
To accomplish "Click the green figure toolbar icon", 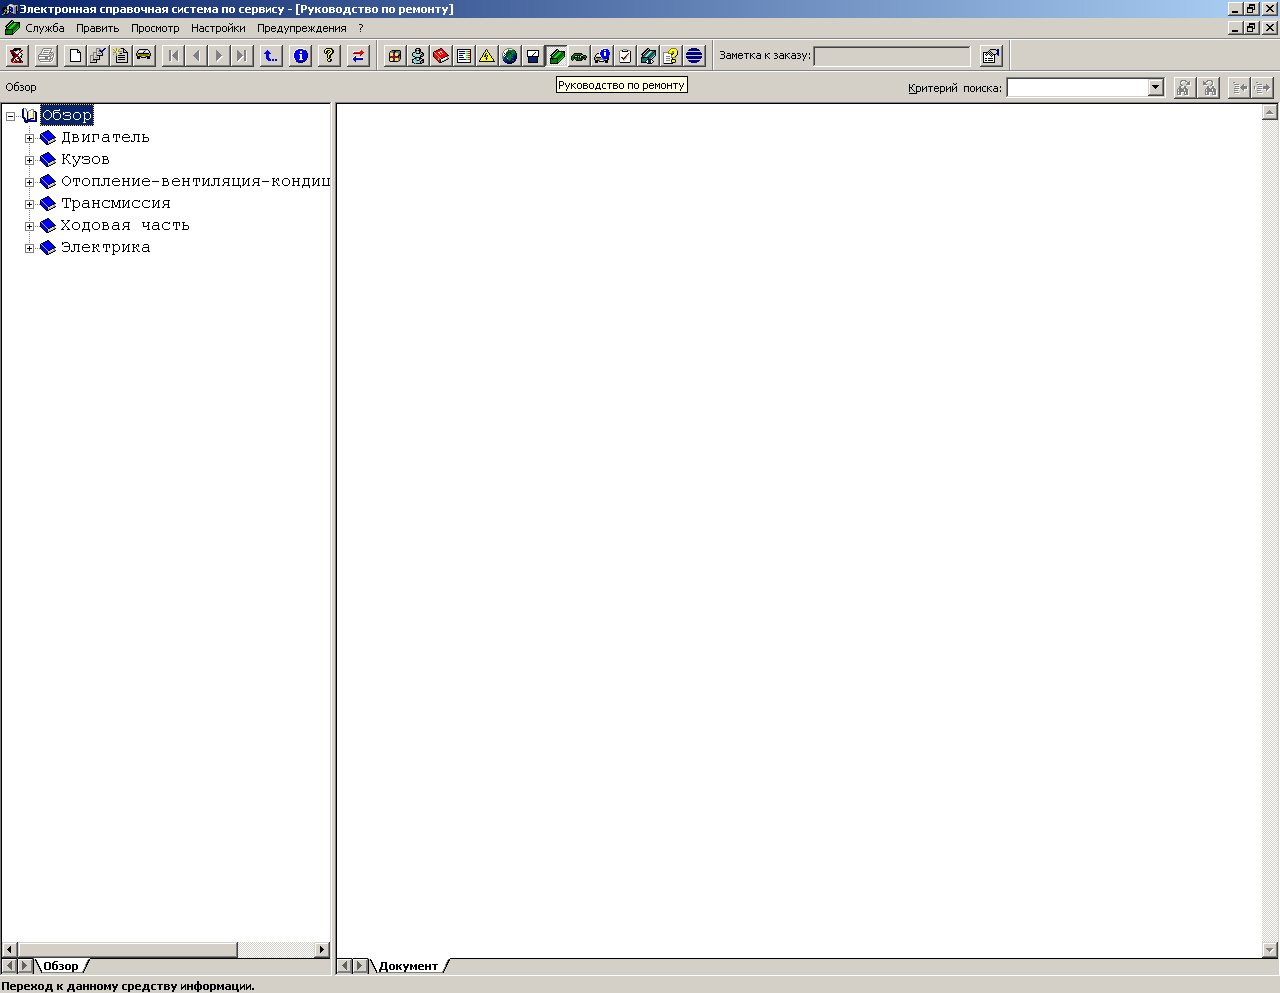I will 418,56.
